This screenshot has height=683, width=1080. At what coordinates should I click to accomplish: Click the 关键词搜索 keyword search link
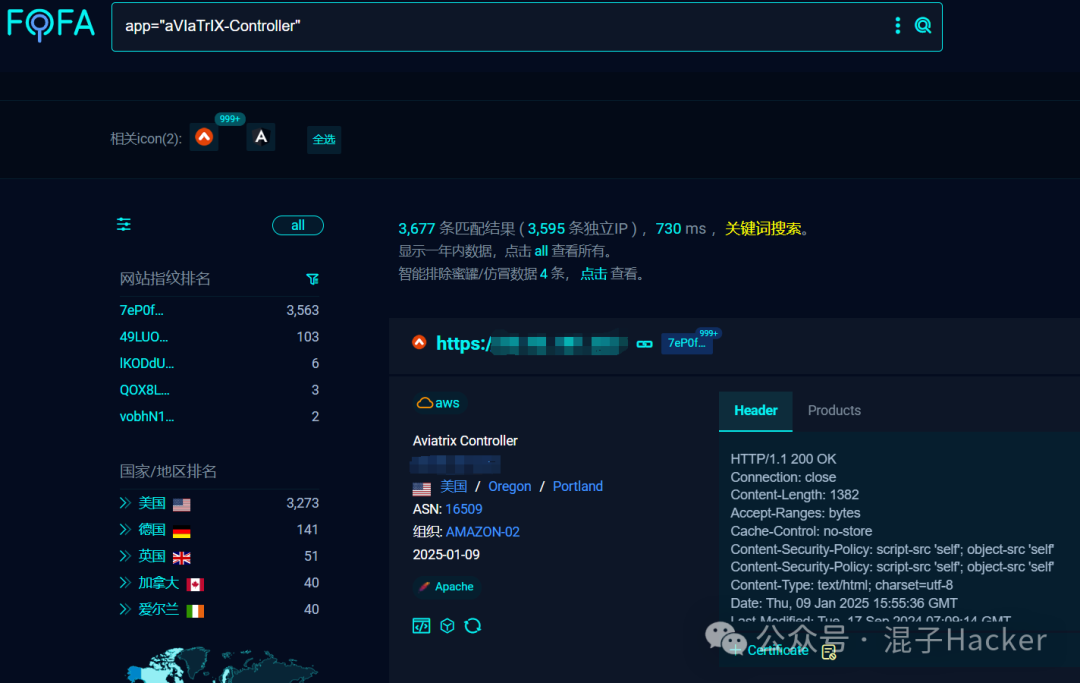pos(762,229)
